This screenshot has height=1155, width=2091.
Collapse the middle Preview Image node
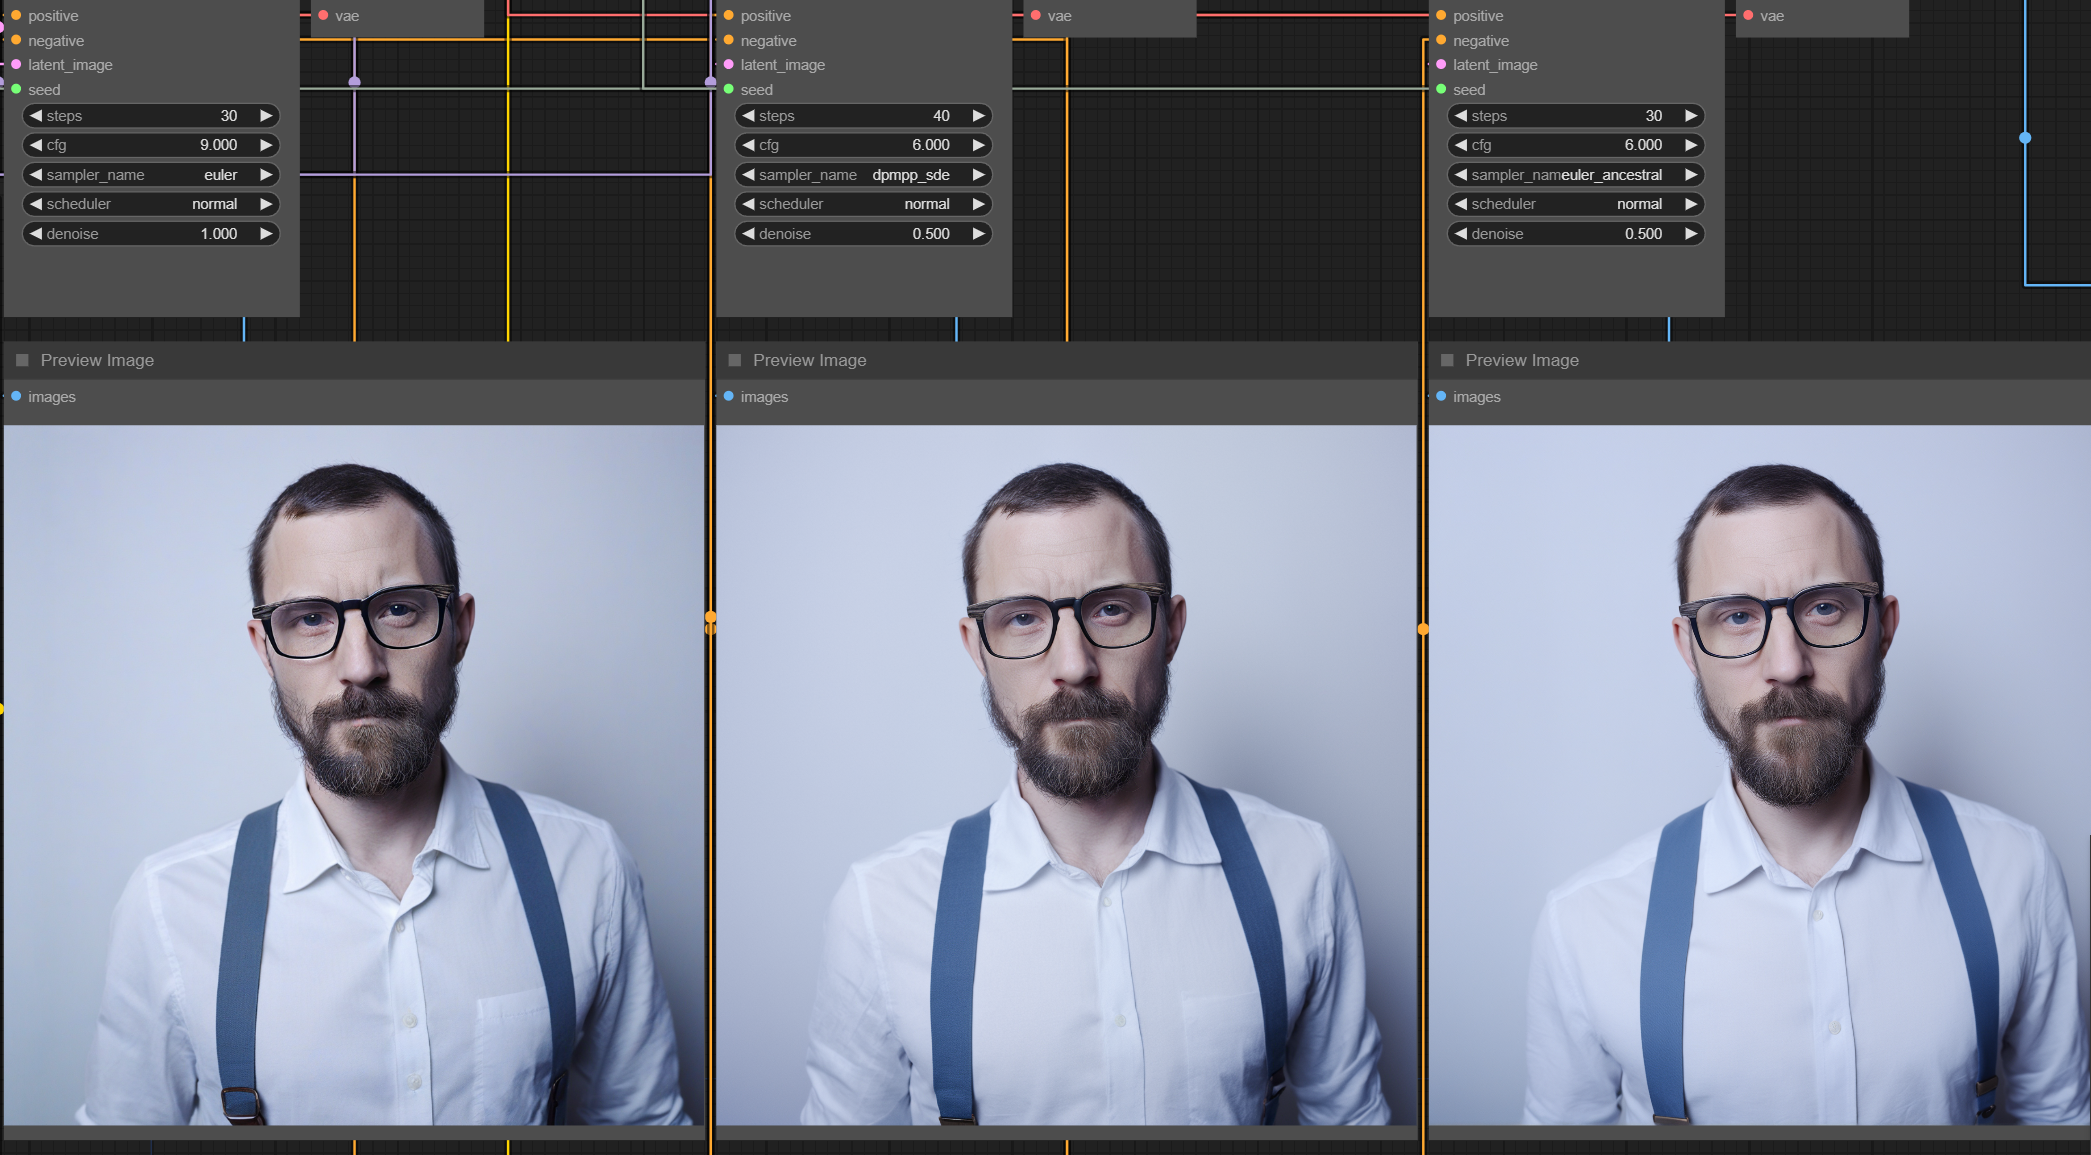734,359
